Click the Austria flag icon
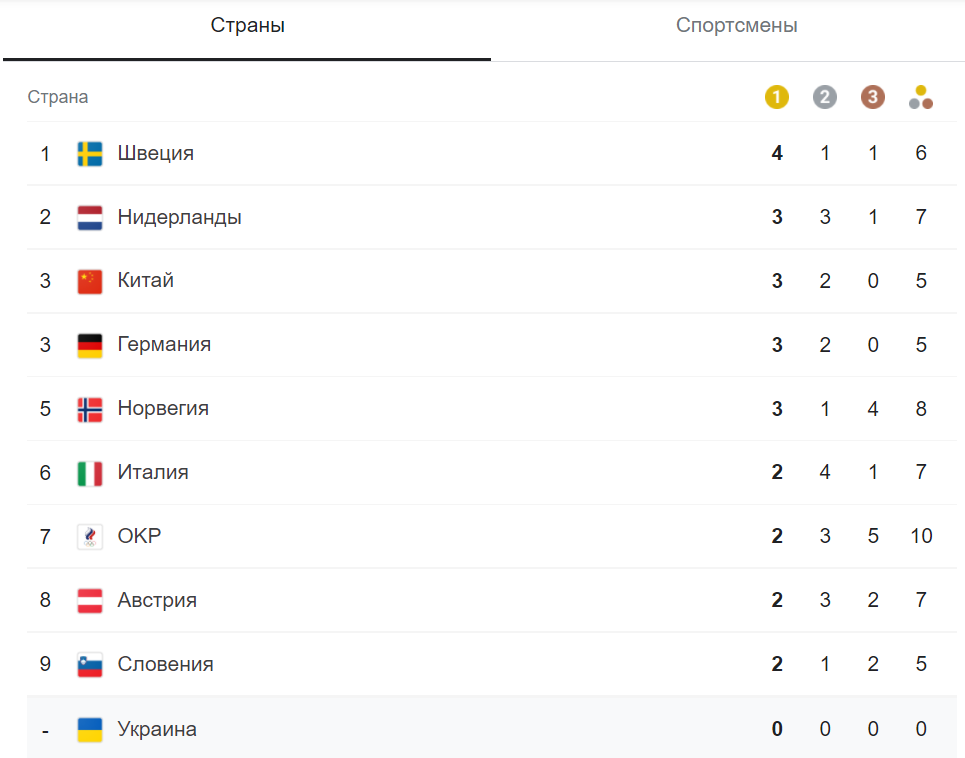 [x=90, y=601]
